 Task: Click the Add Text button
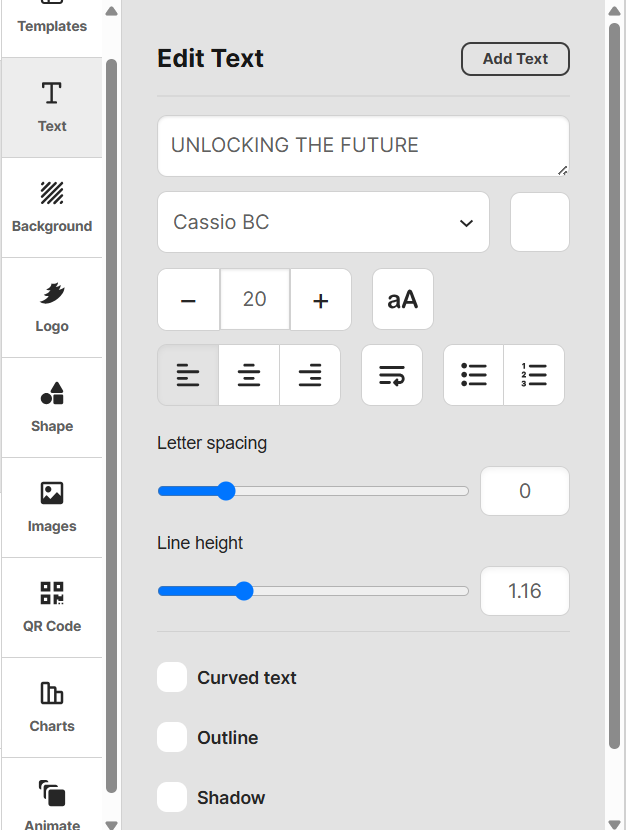pyautogui.click(x=515, y=59)
